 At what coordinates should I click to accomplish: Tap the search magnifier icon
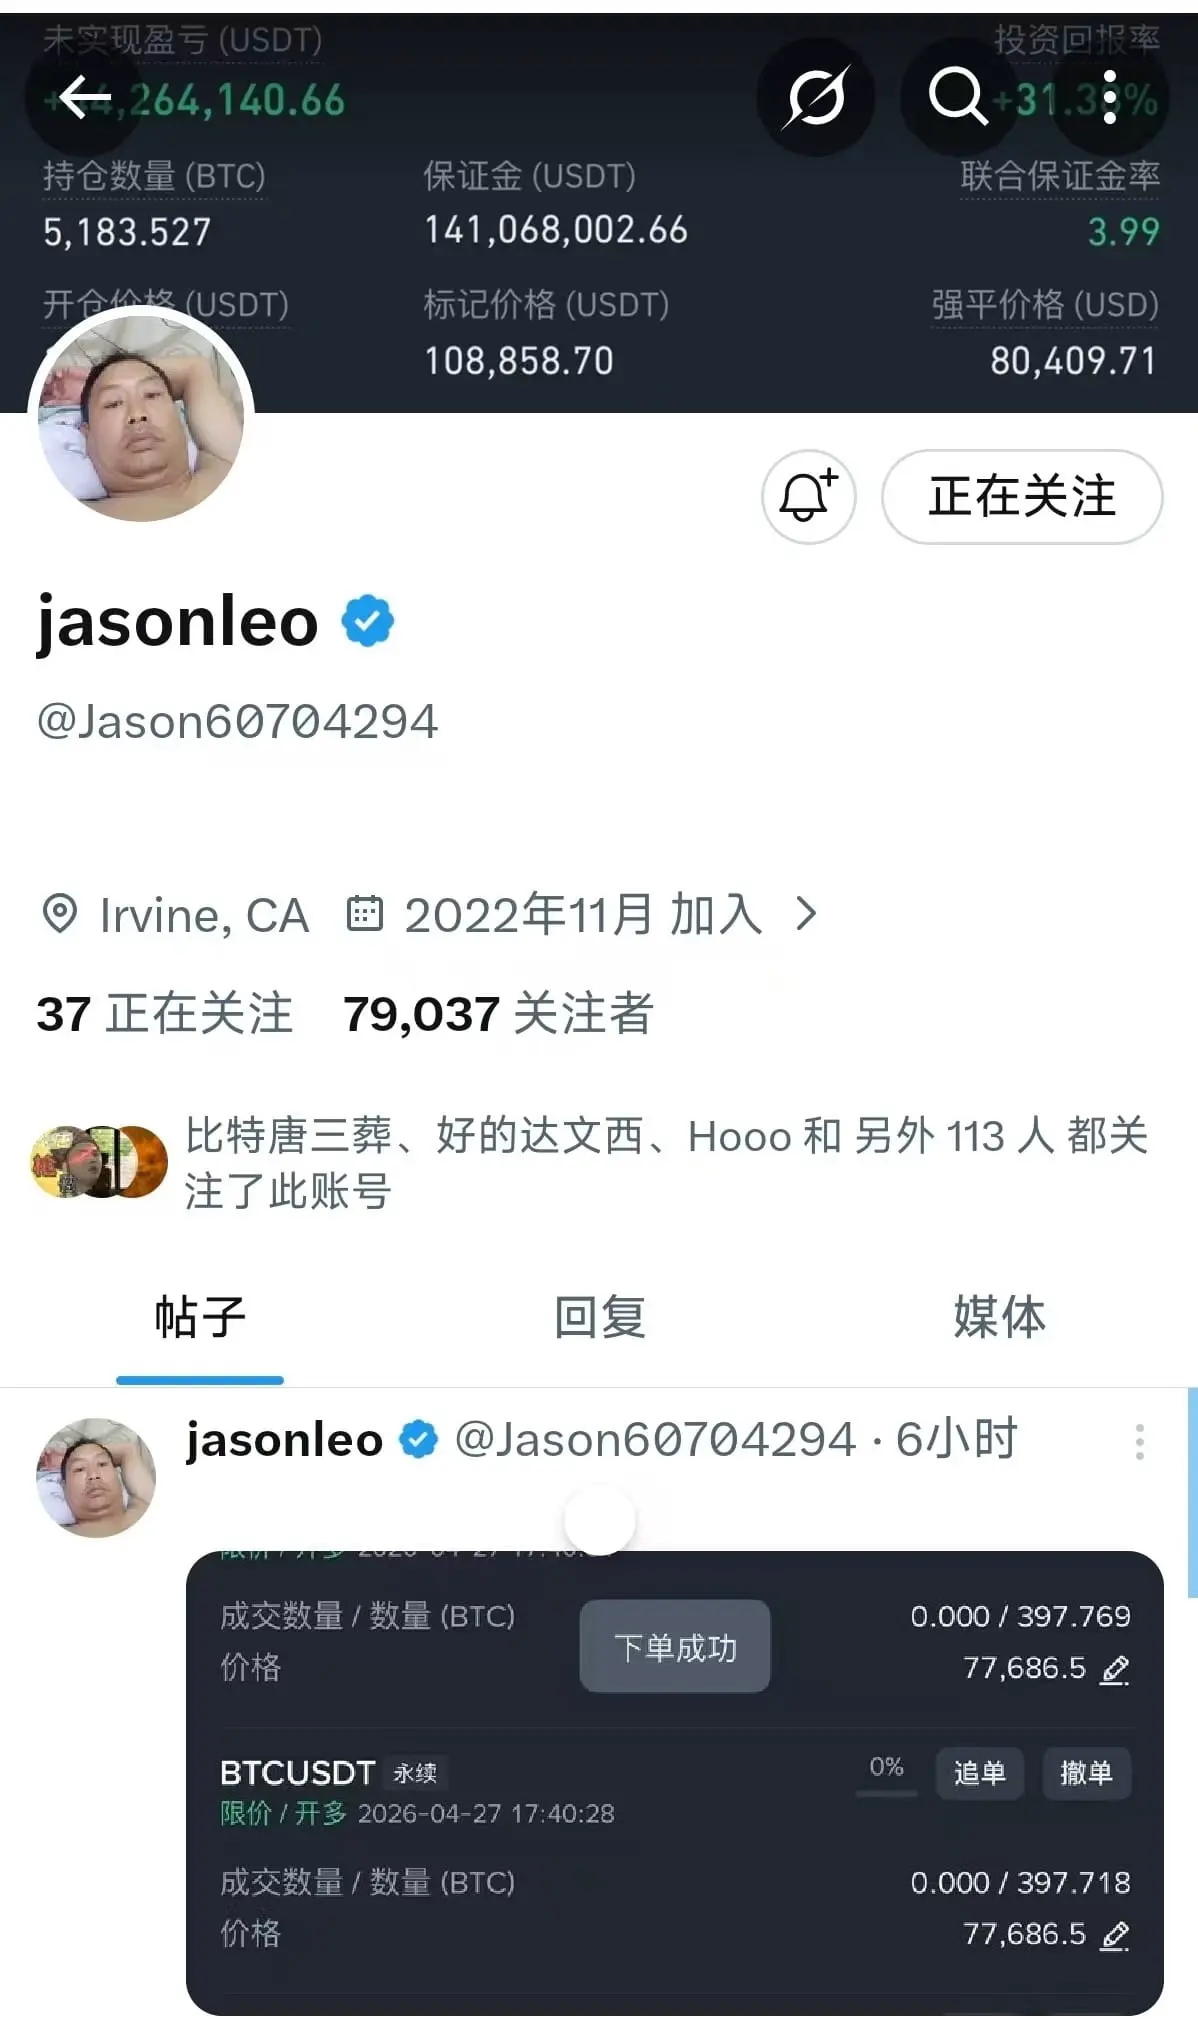pyautogui.click(x=957, y=97)
